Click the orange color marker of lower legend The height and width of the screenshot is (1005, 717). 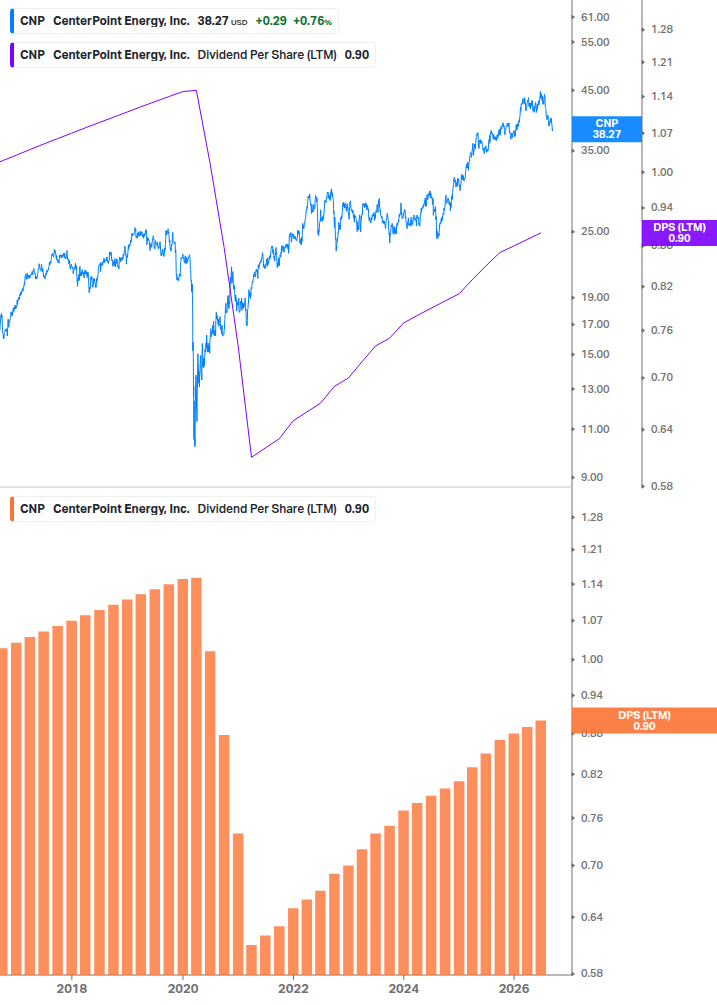point(12,509)
